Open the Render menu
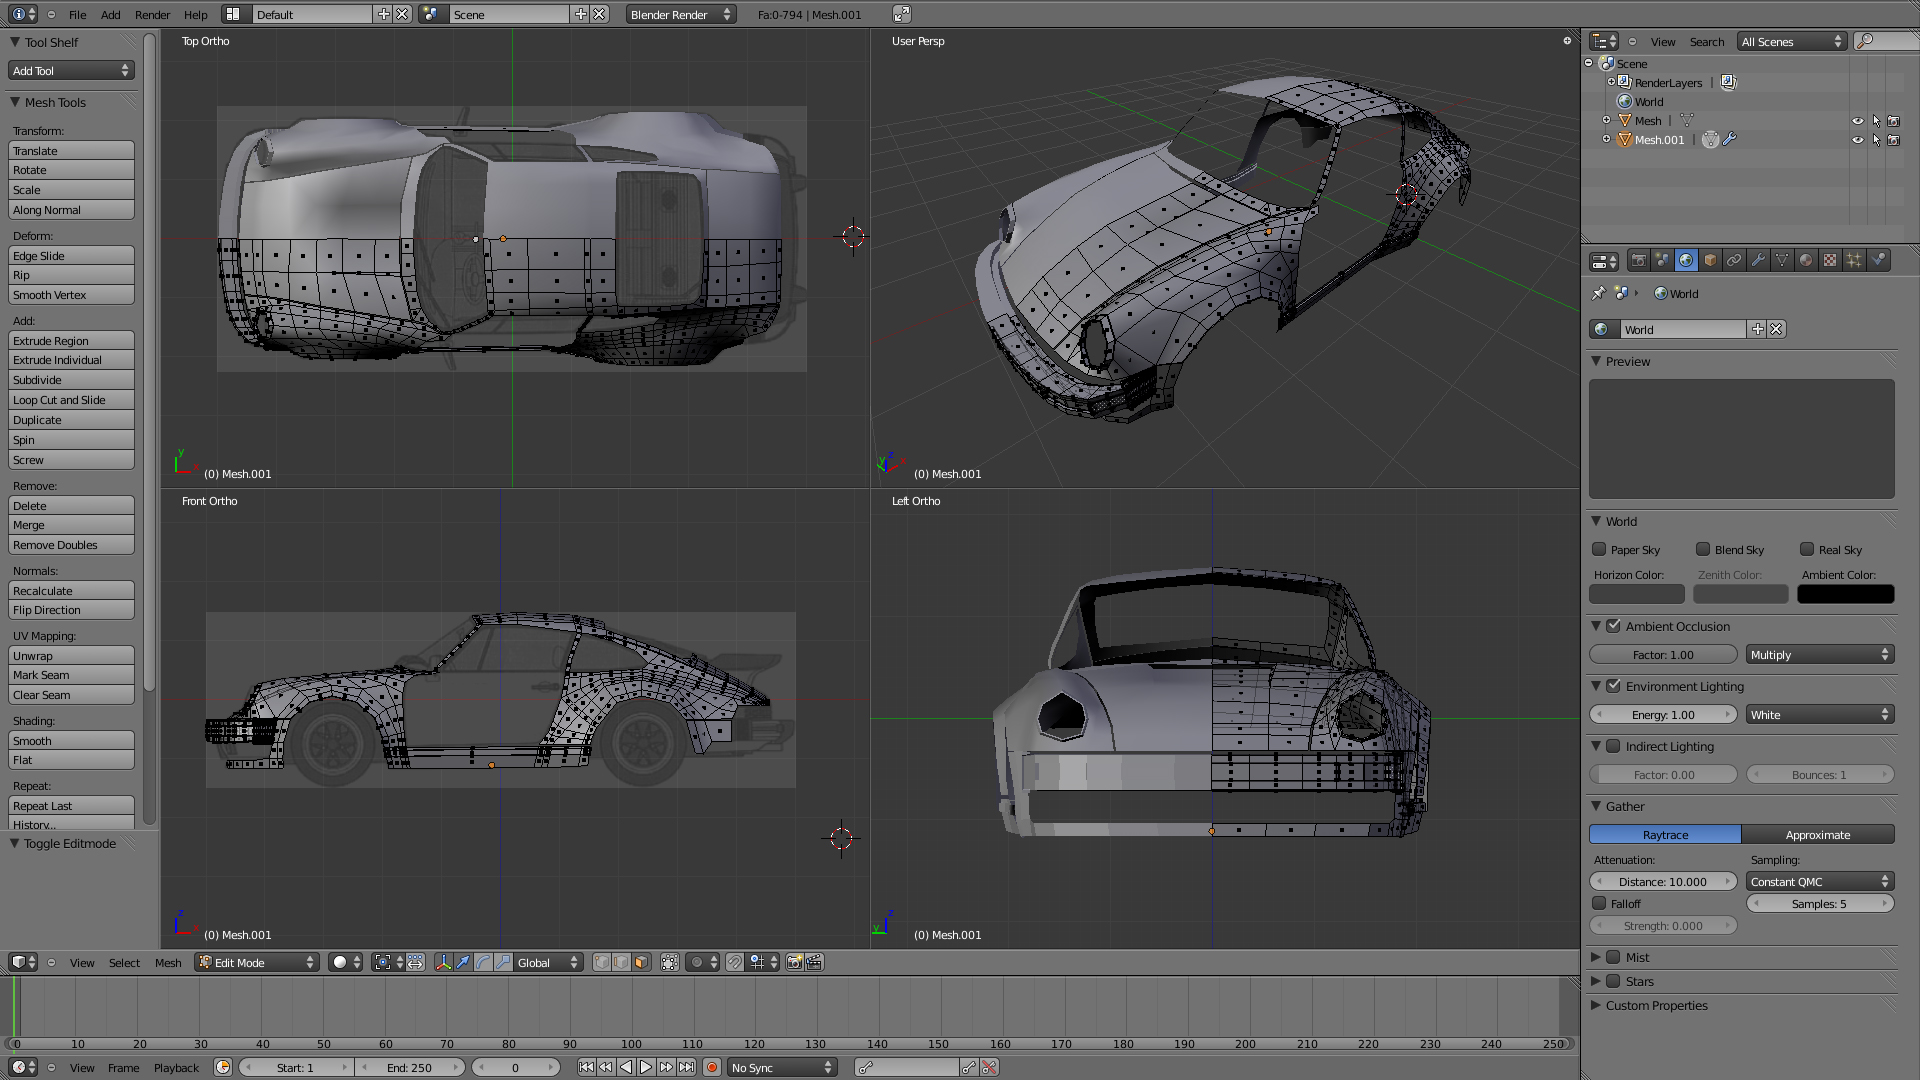The height and width of the screenshot is (1080, 1920). click(x=152, y=14)
